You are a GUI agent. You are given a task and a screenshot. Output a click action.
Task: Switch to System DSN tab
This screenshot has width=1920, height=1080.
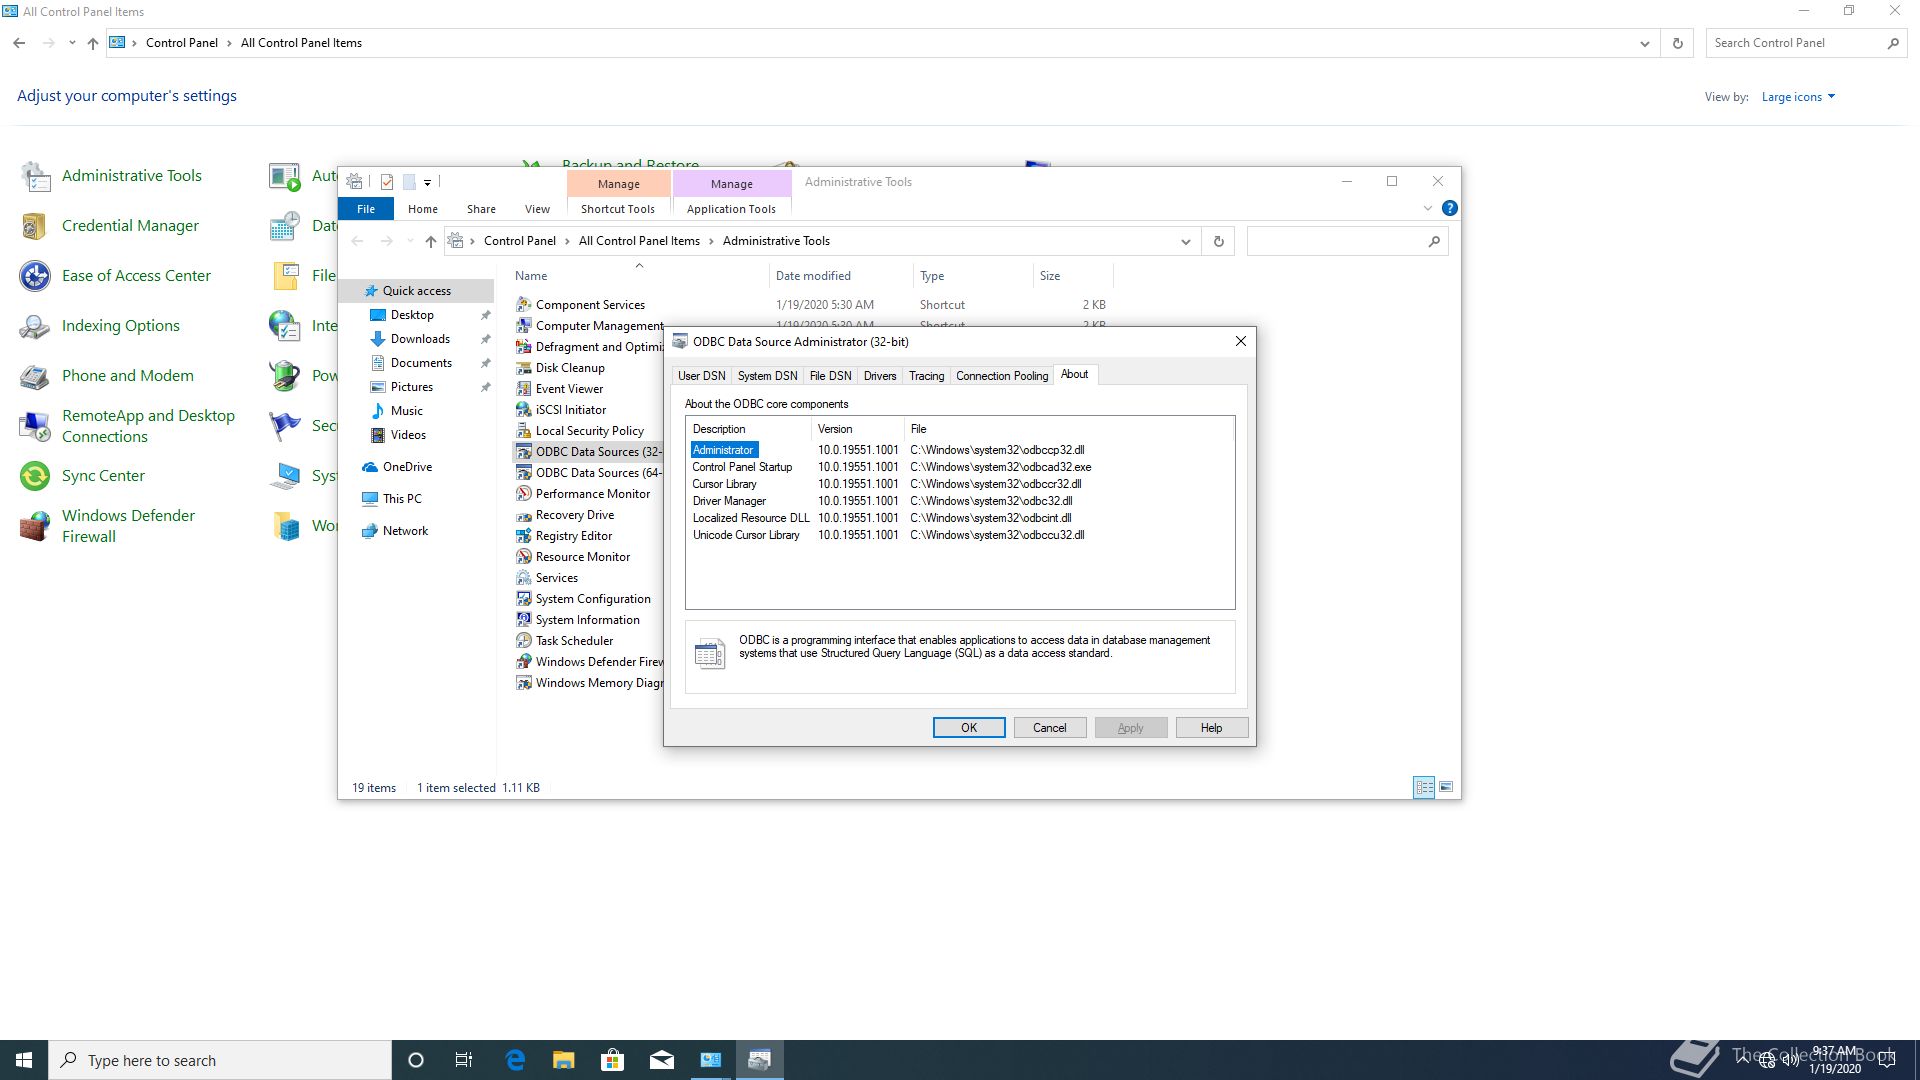click(767, 376)
